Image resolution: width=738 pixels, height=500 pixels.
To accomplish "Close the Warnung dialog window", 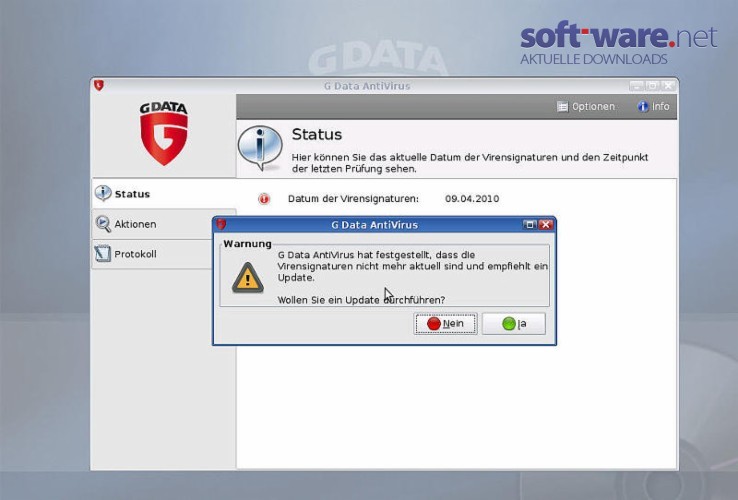I will click(x=545, y=225).
